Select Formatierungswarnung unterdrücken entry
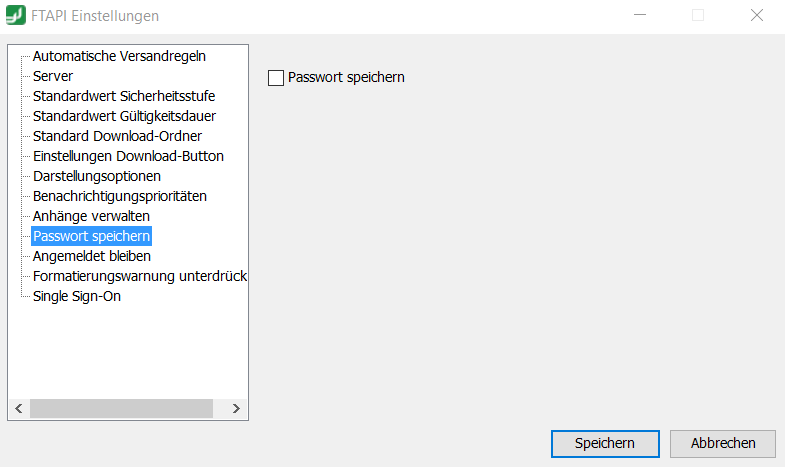 pos(140,276)
